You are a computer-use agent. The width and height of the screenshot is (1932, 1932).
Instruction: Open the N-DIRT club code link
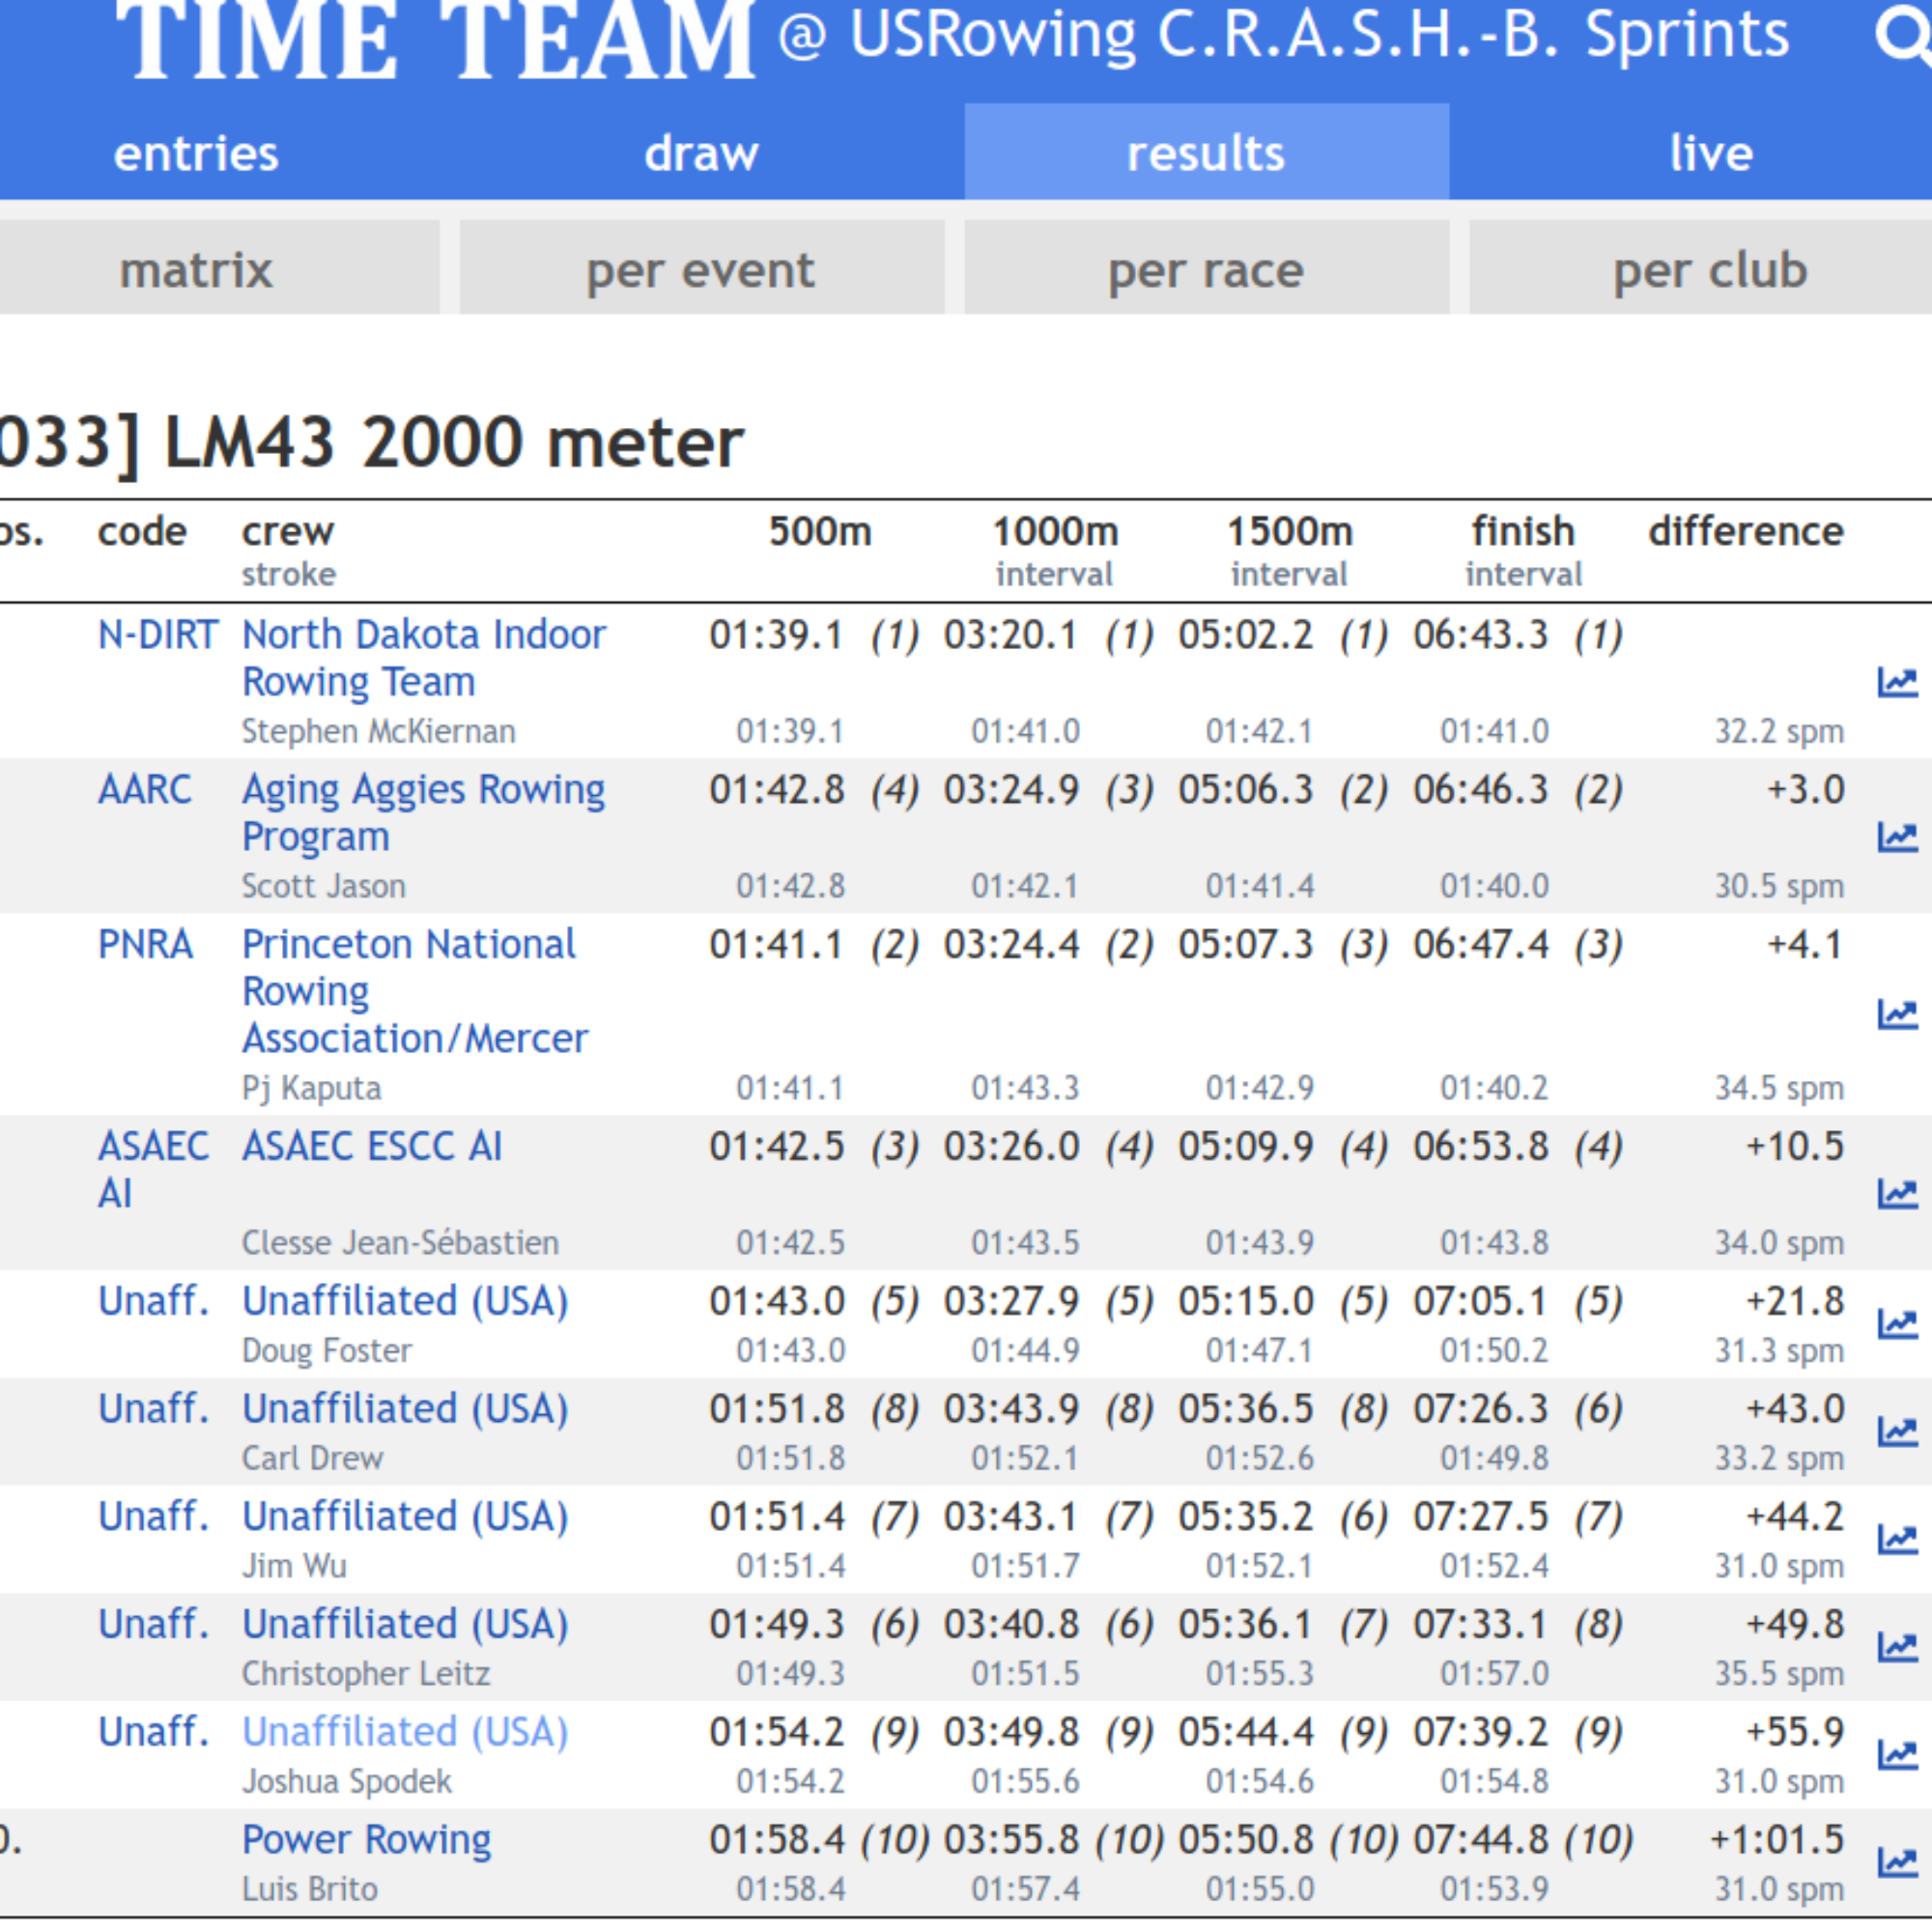[x=157, y=635]
